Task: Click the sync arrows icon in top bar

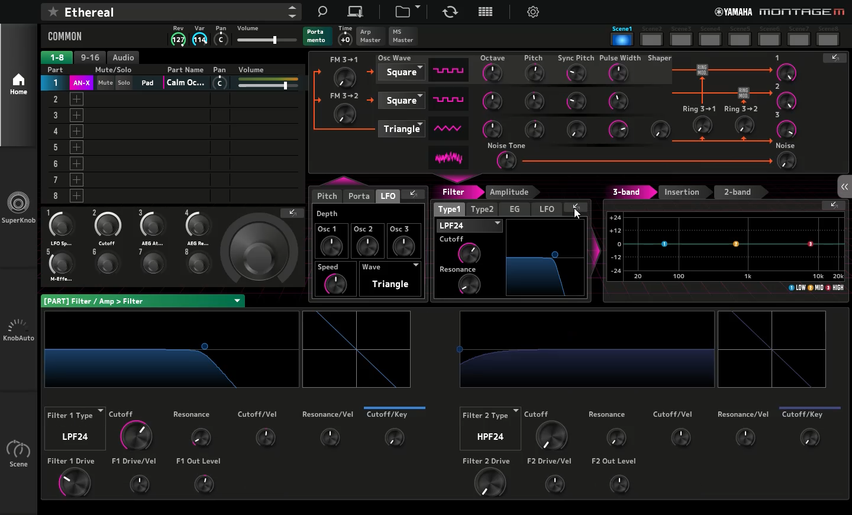Action: [450, 12]
